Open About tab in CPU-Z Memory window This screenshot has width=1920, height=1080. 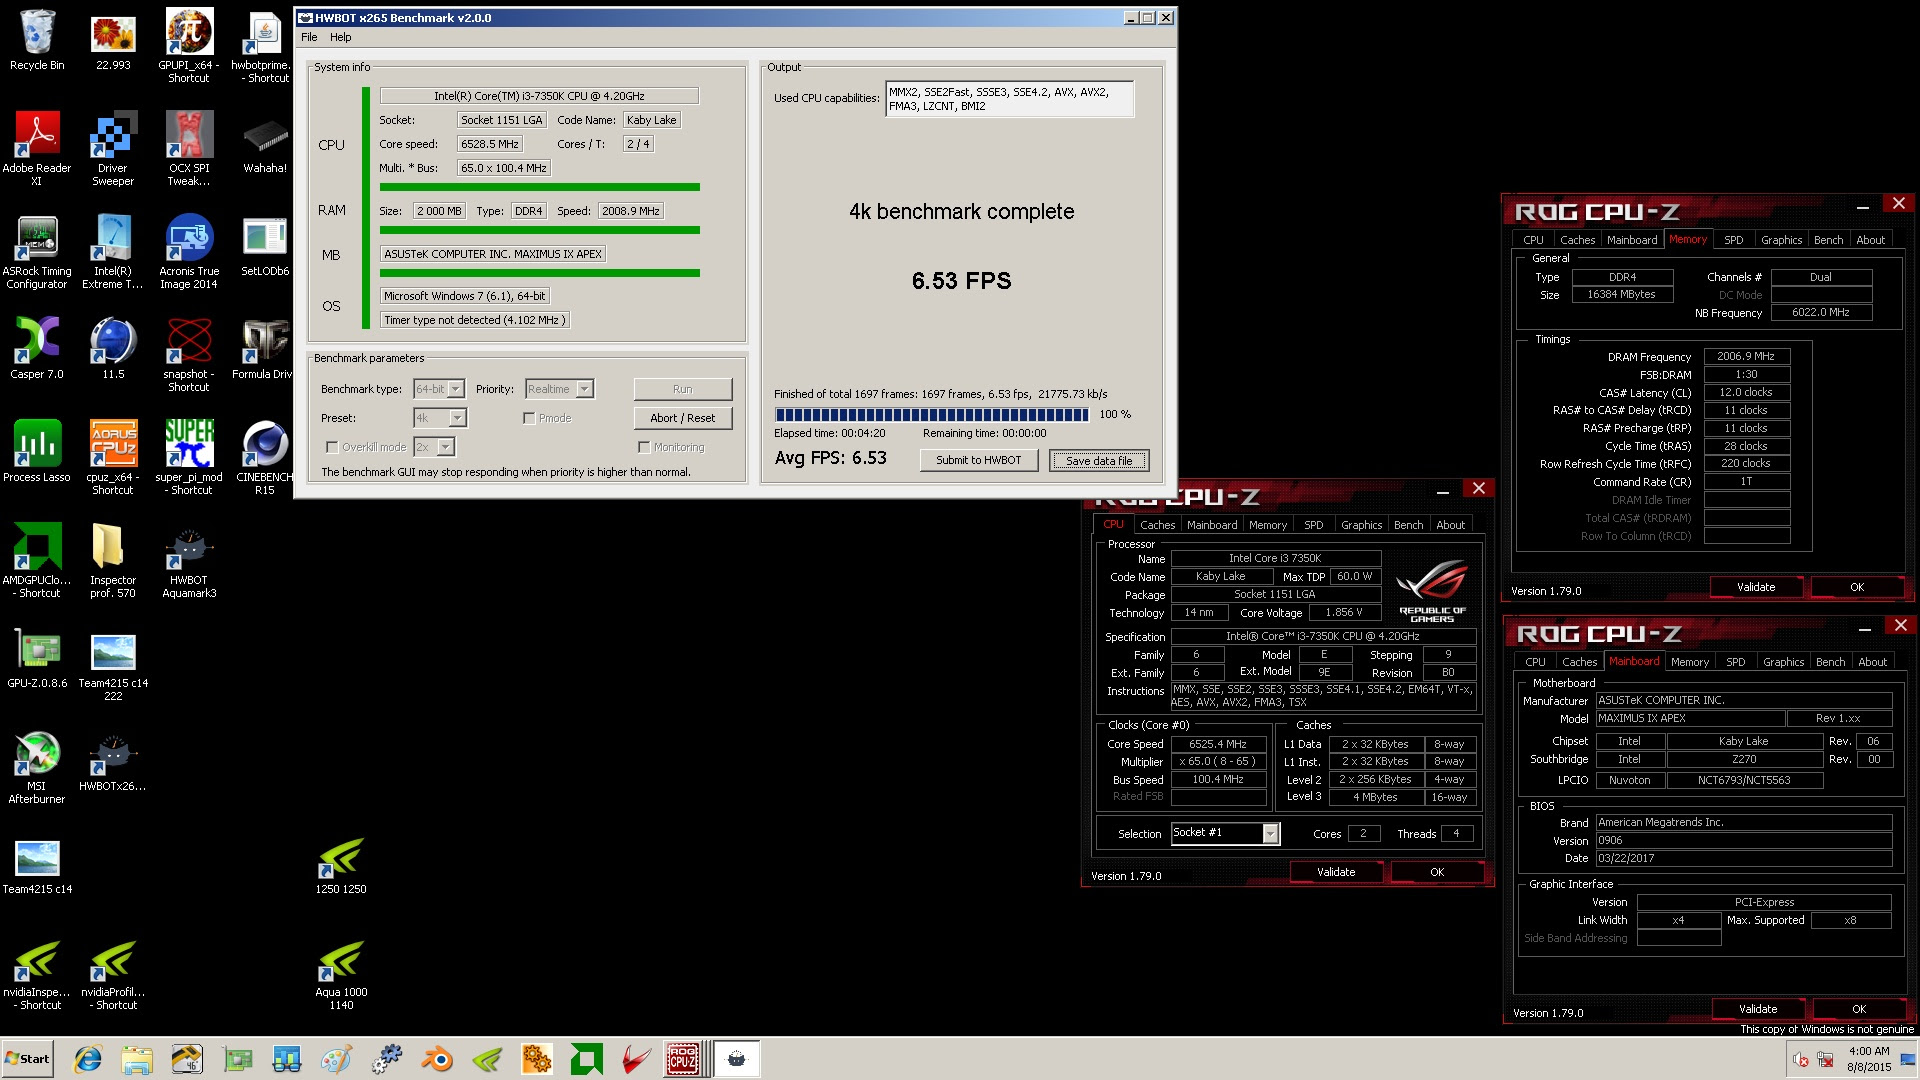(x=1870, y=240)
